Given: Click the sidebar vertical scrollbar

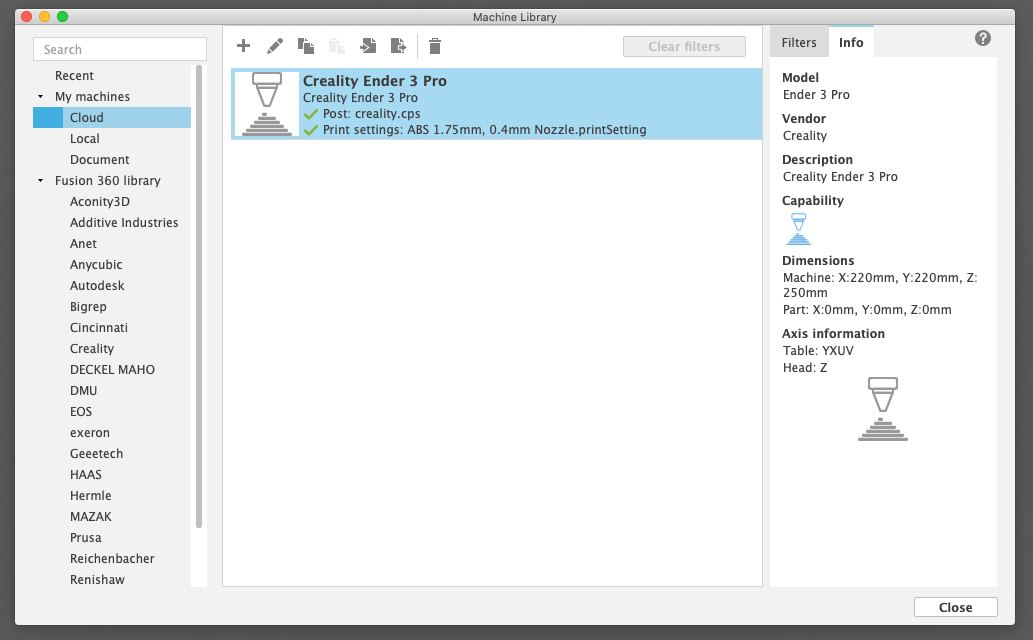Looking at the screenshot, I should [x=199, y=297].
